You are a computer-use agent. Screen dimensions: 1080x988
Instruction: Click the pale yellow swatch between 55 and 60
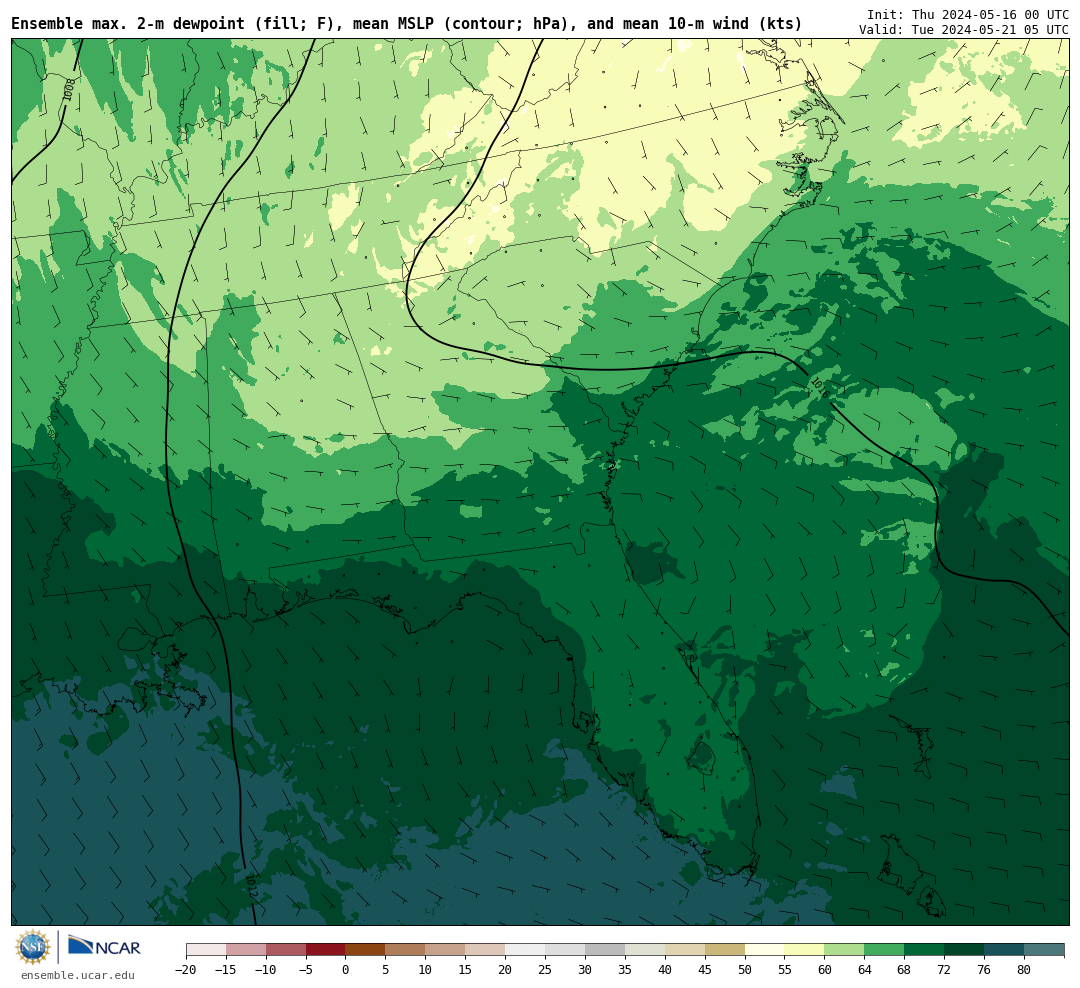(x=804, y=950)
